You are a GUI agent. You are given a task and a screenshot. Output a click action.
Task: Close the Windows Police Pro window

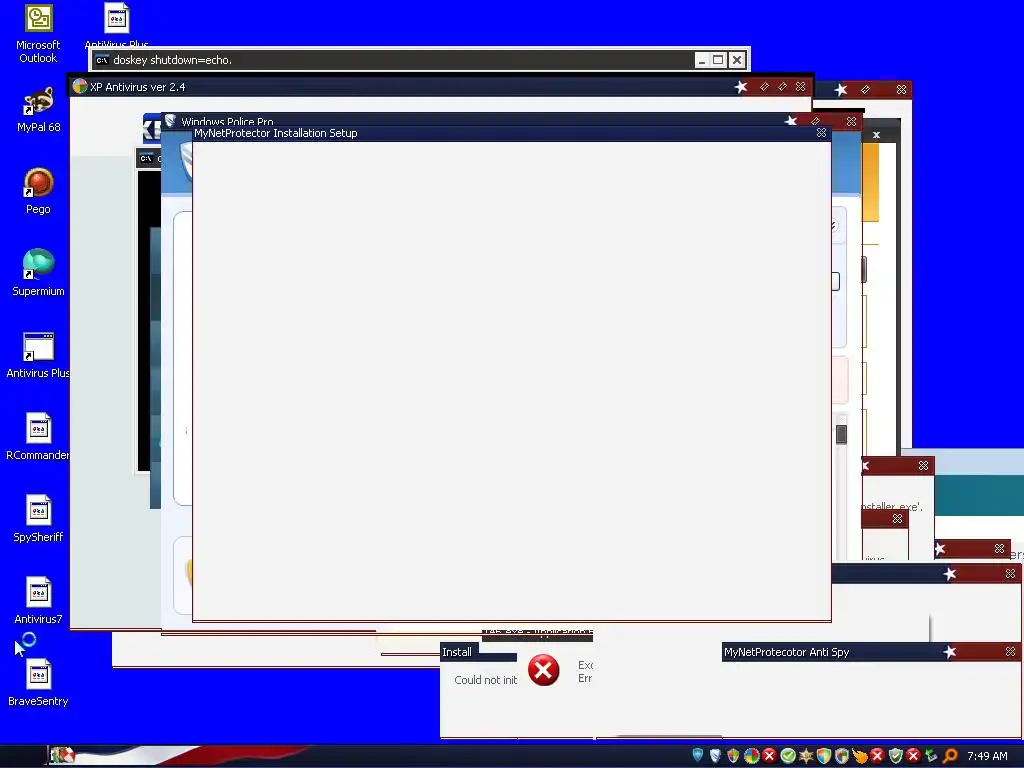[851, 121]
